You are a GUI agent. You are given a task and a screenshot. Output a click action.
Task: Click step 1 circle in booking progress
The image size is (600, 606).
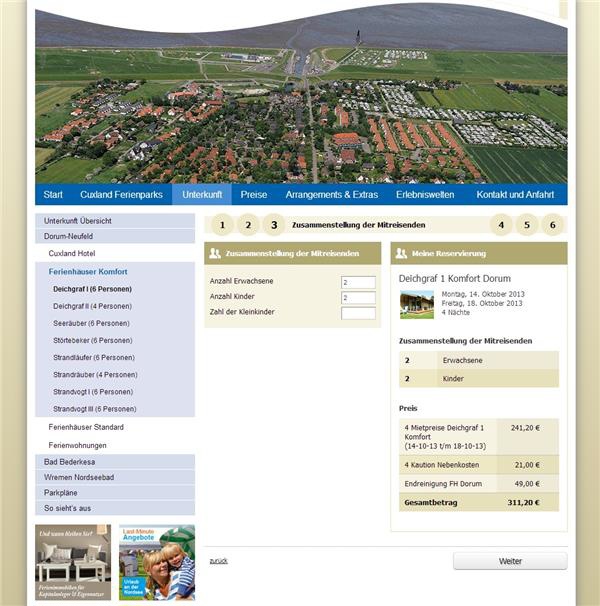pyautogui.click(x=223, y=225)
